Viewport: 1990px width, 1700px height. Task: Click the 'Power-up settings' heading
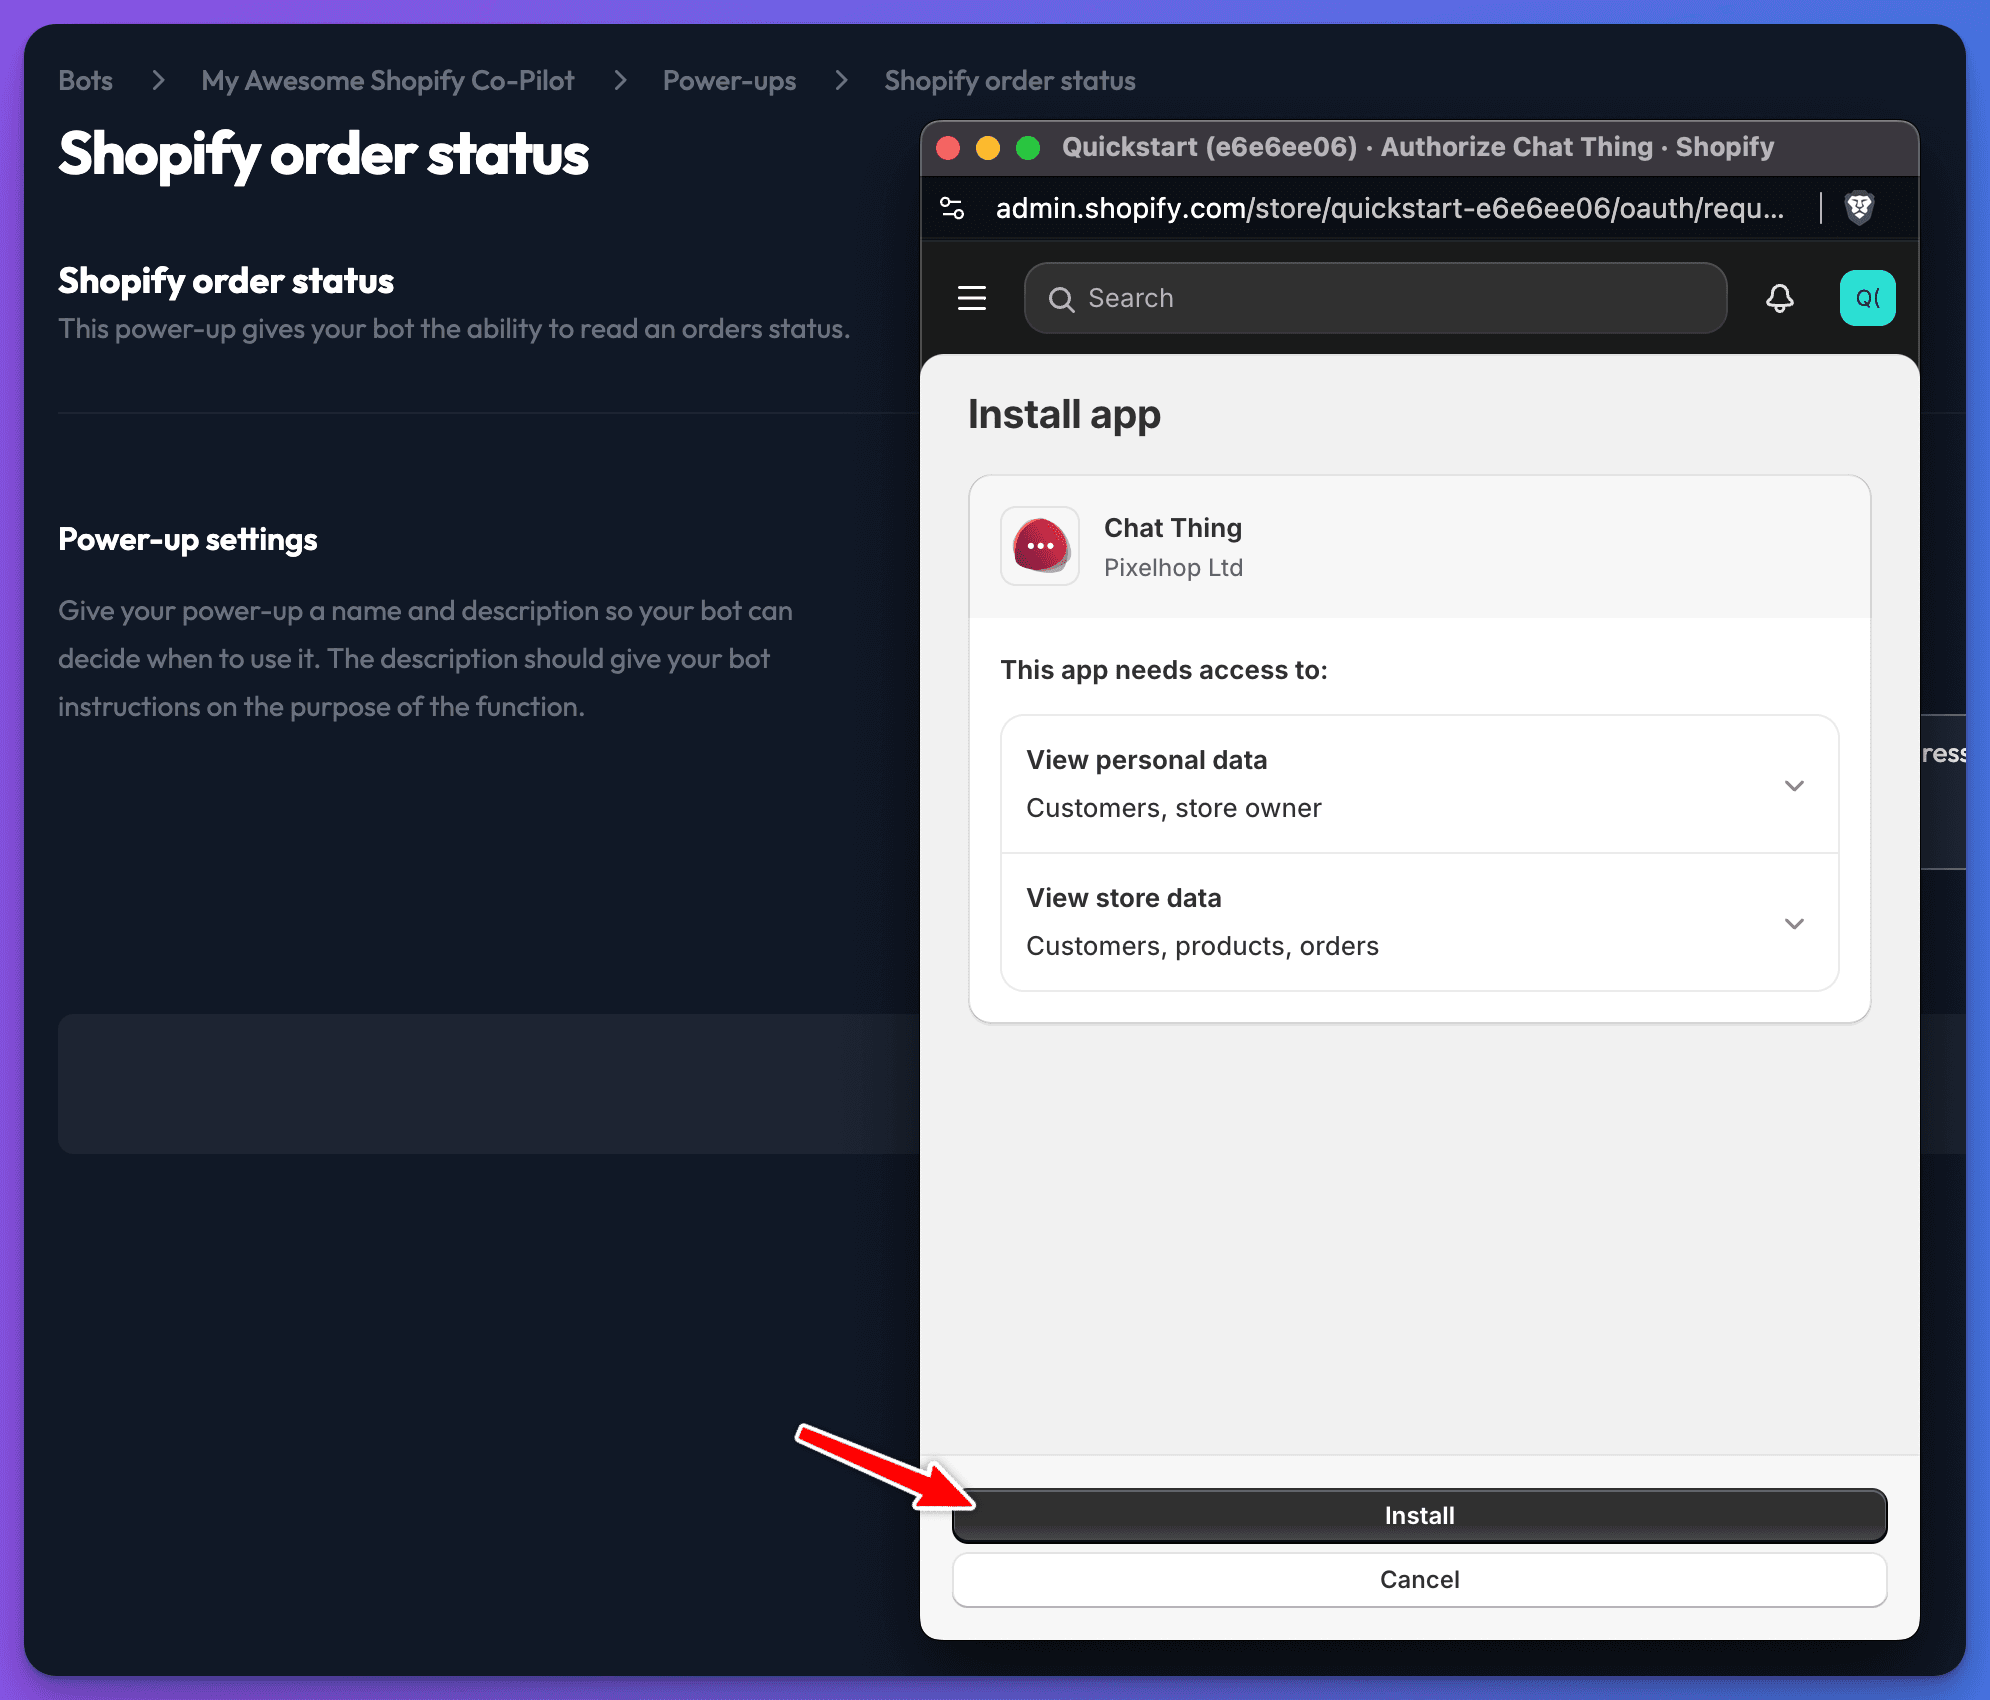point(188,539)
